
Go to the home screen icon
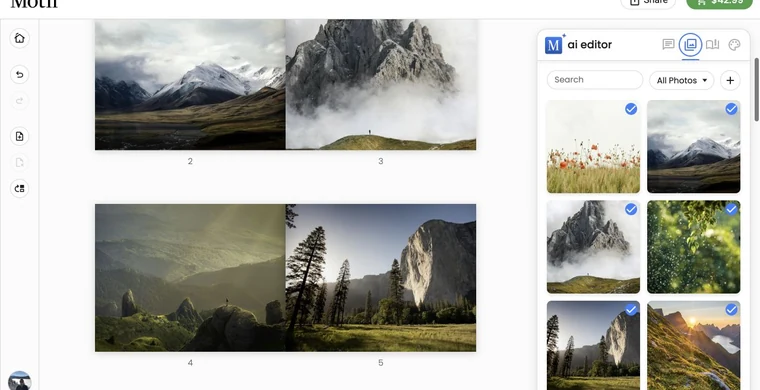pyautogui.click(x=19, y=38)
